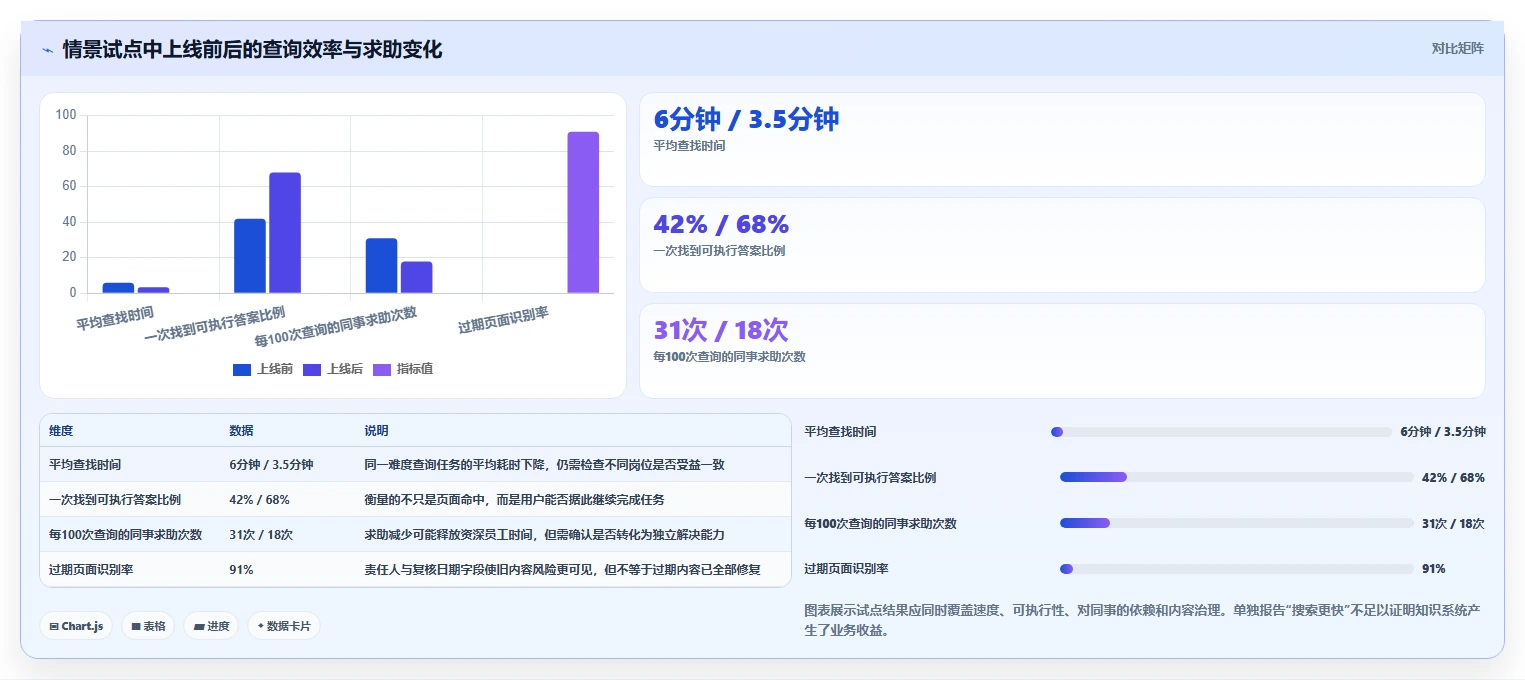Click the 平均查找时间 x-axis label in chart
This screenshot has width=1525, height=680.
(115, 318)
